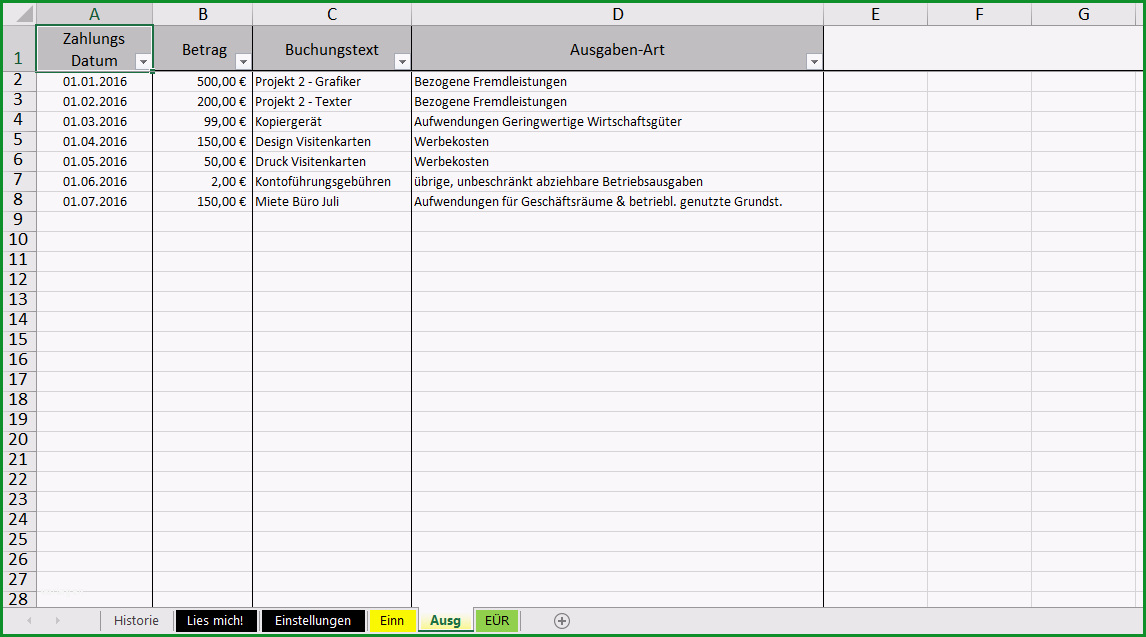Viewport: 1146px width, 637px height.
Task: Select column G header
Action: pos(1084,14)
